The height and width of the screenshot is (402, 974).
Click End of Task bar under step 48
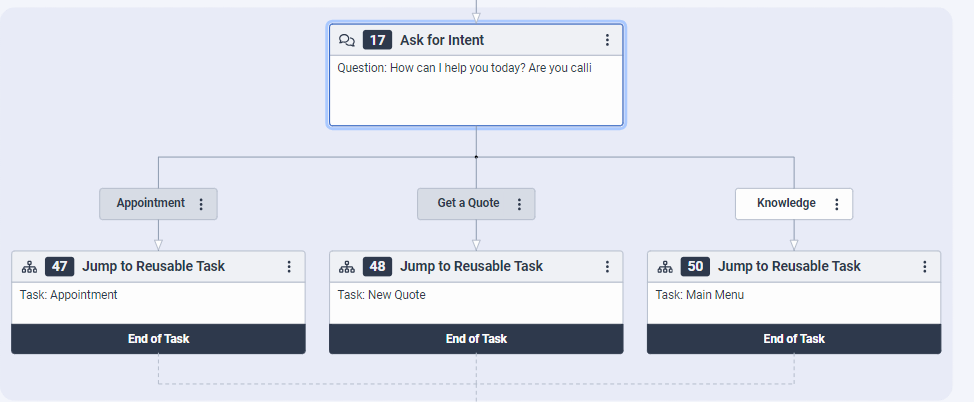pyautogui.click(x=476, y=338)
